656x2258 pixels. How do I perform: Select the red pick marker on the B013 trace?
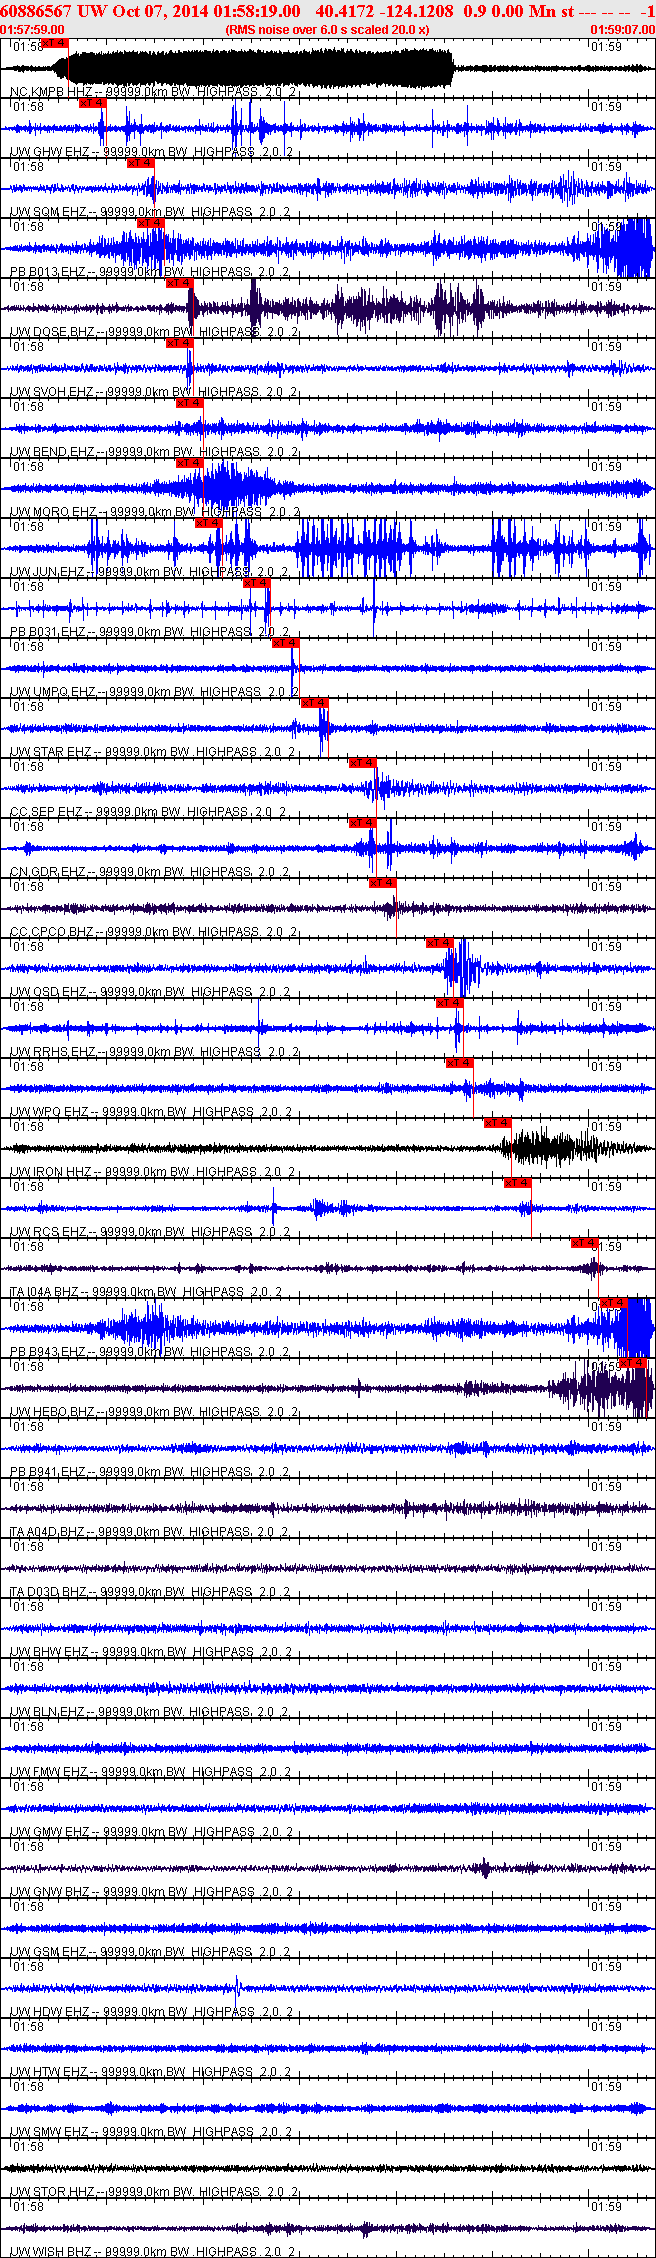[151, 223]
